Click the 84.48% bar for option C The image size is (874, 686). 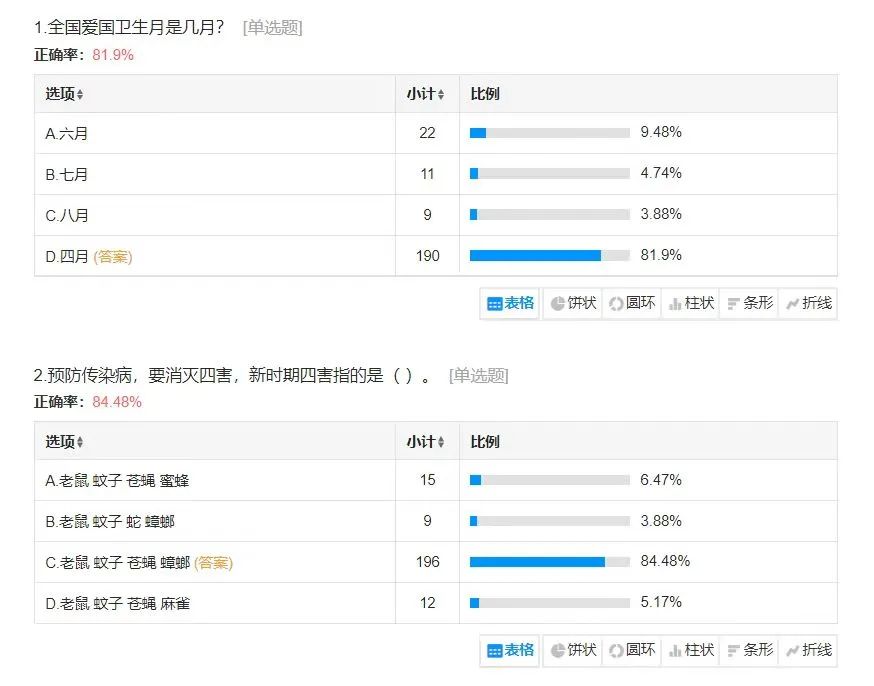coord(550,562)
